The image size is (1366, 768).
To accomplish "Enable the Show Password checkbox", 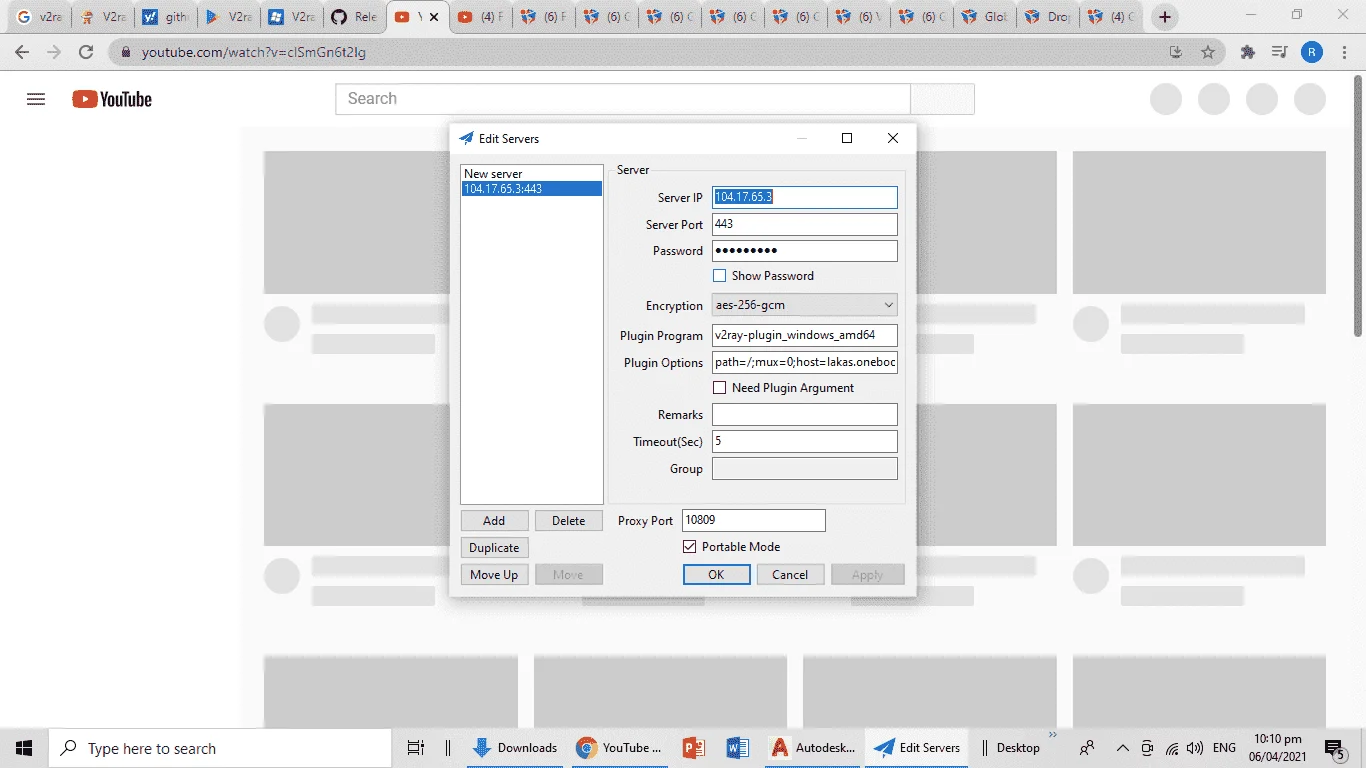I will [x=719, y=276].
